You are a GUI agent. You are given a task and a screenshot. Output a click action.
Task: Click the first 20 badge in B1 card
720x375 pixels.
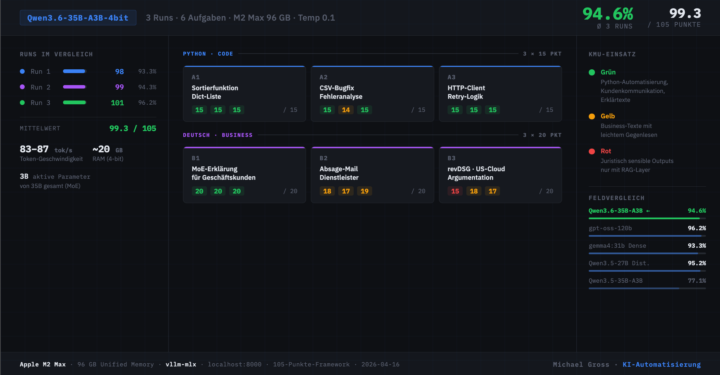(x=199, y=191)
